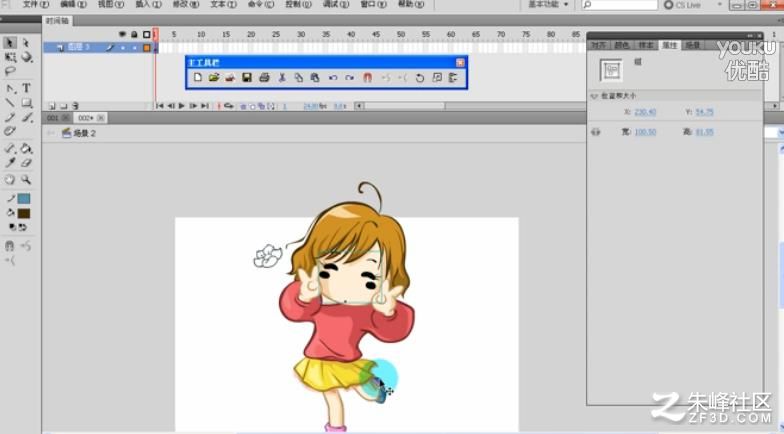Toggle lock width and height link icon
Image resolution: width=784 pixels, height=434 pixels.
[596, 132]
